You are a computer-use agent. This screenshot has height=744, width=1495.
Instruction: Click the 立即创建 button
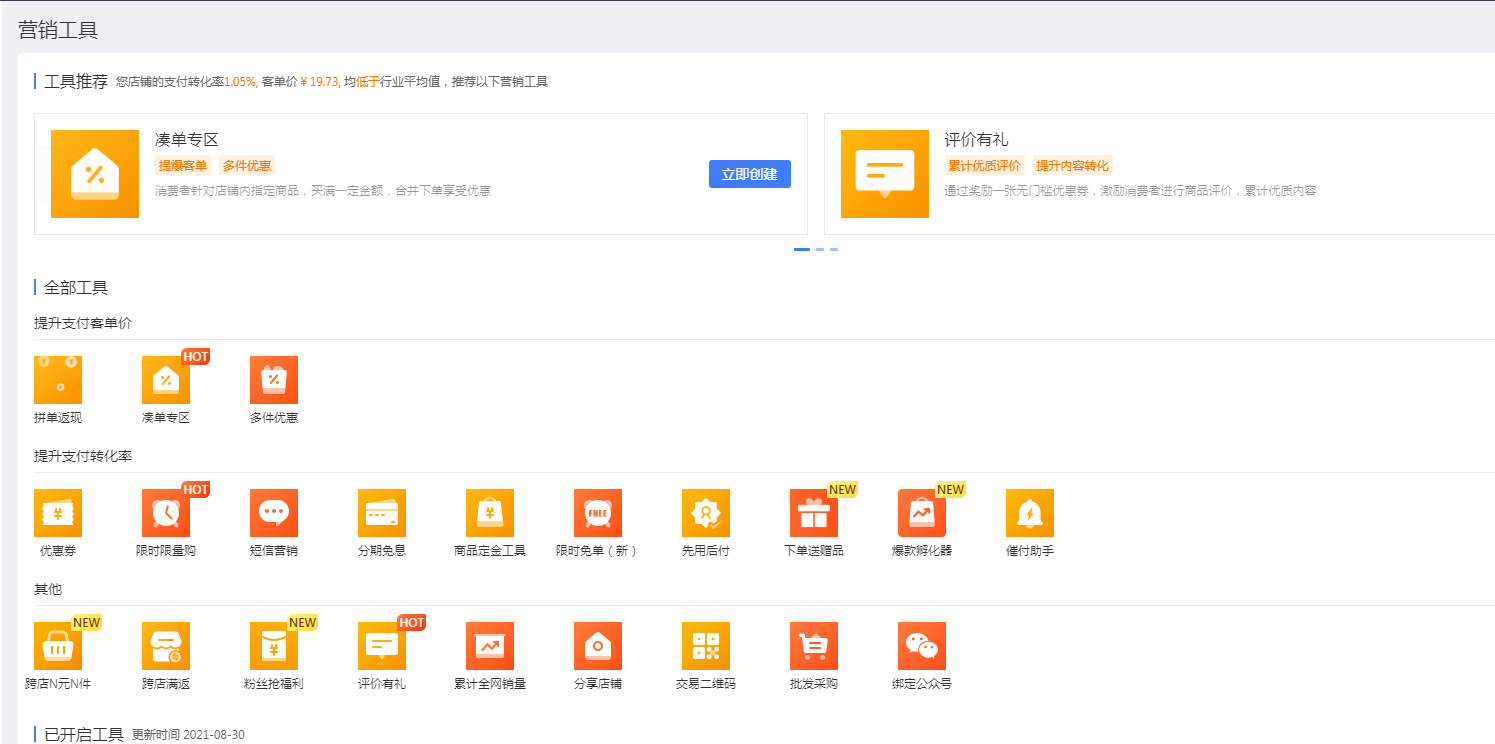pyautogui.click(x=750, y=174)
